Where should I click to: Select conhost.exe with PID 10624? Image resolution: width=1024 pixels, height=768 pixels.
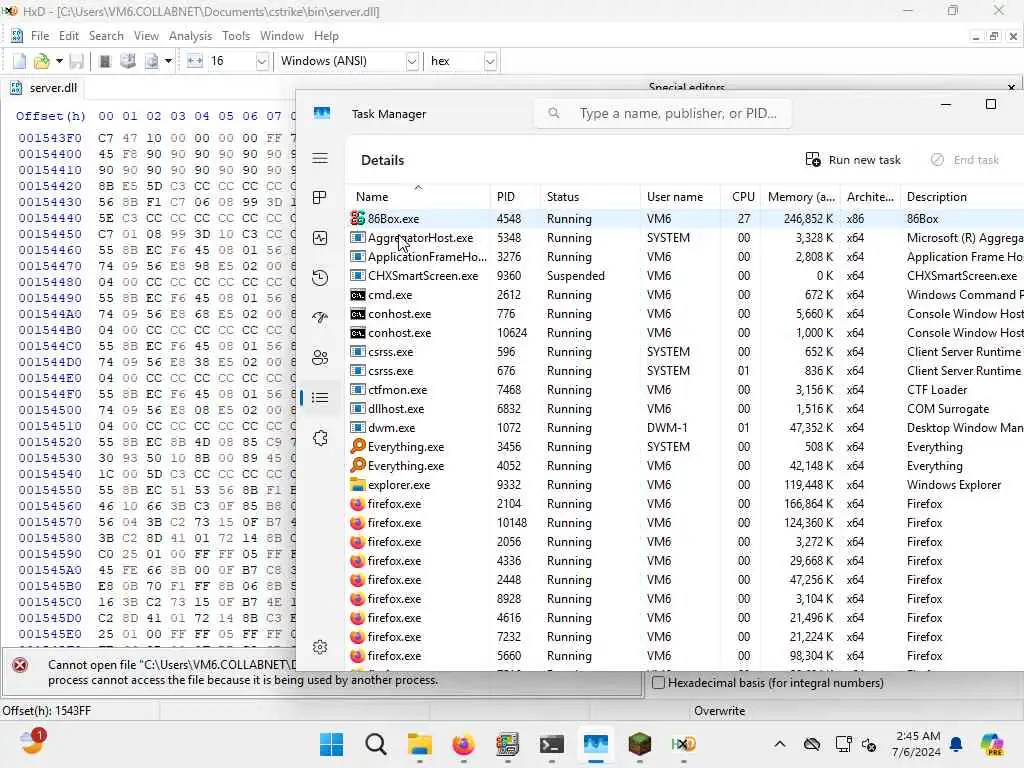point(684,332)
